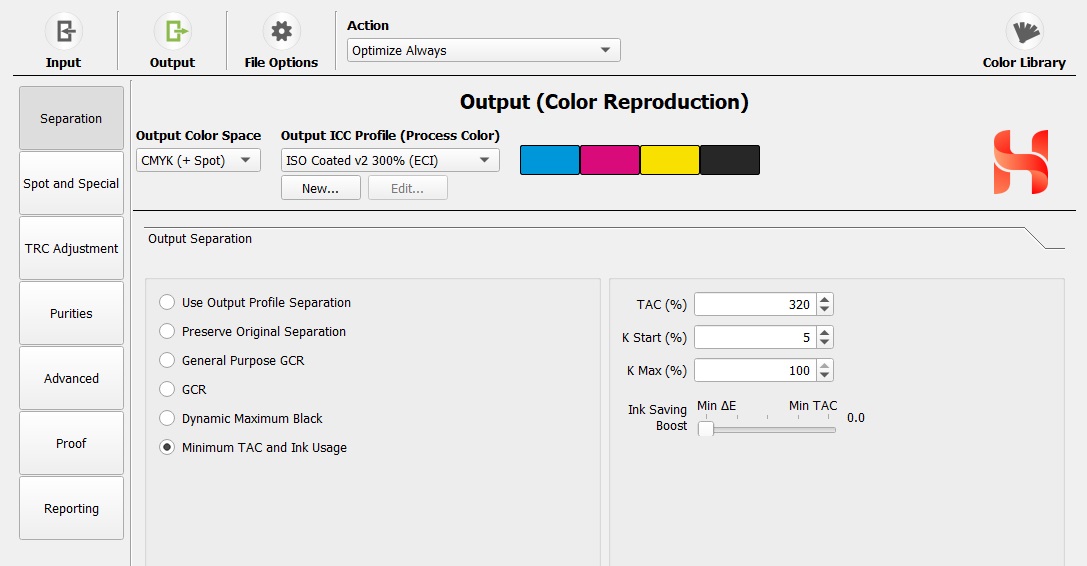Choose Dynamic Maximum Black radio button

167,418
